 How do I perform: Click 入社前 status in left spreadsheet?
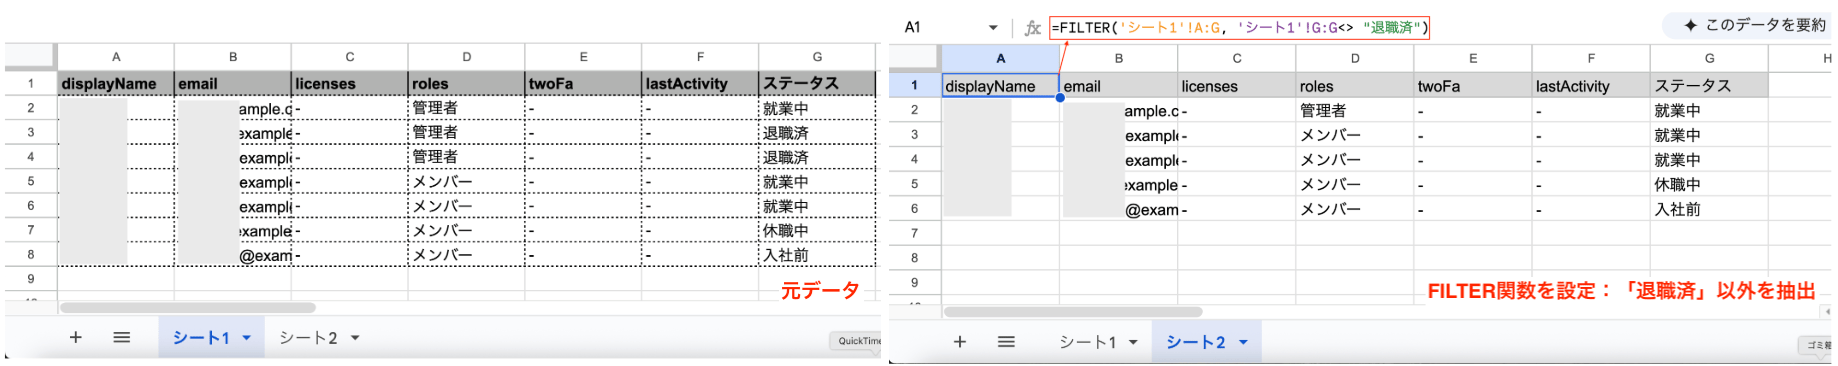817,255
